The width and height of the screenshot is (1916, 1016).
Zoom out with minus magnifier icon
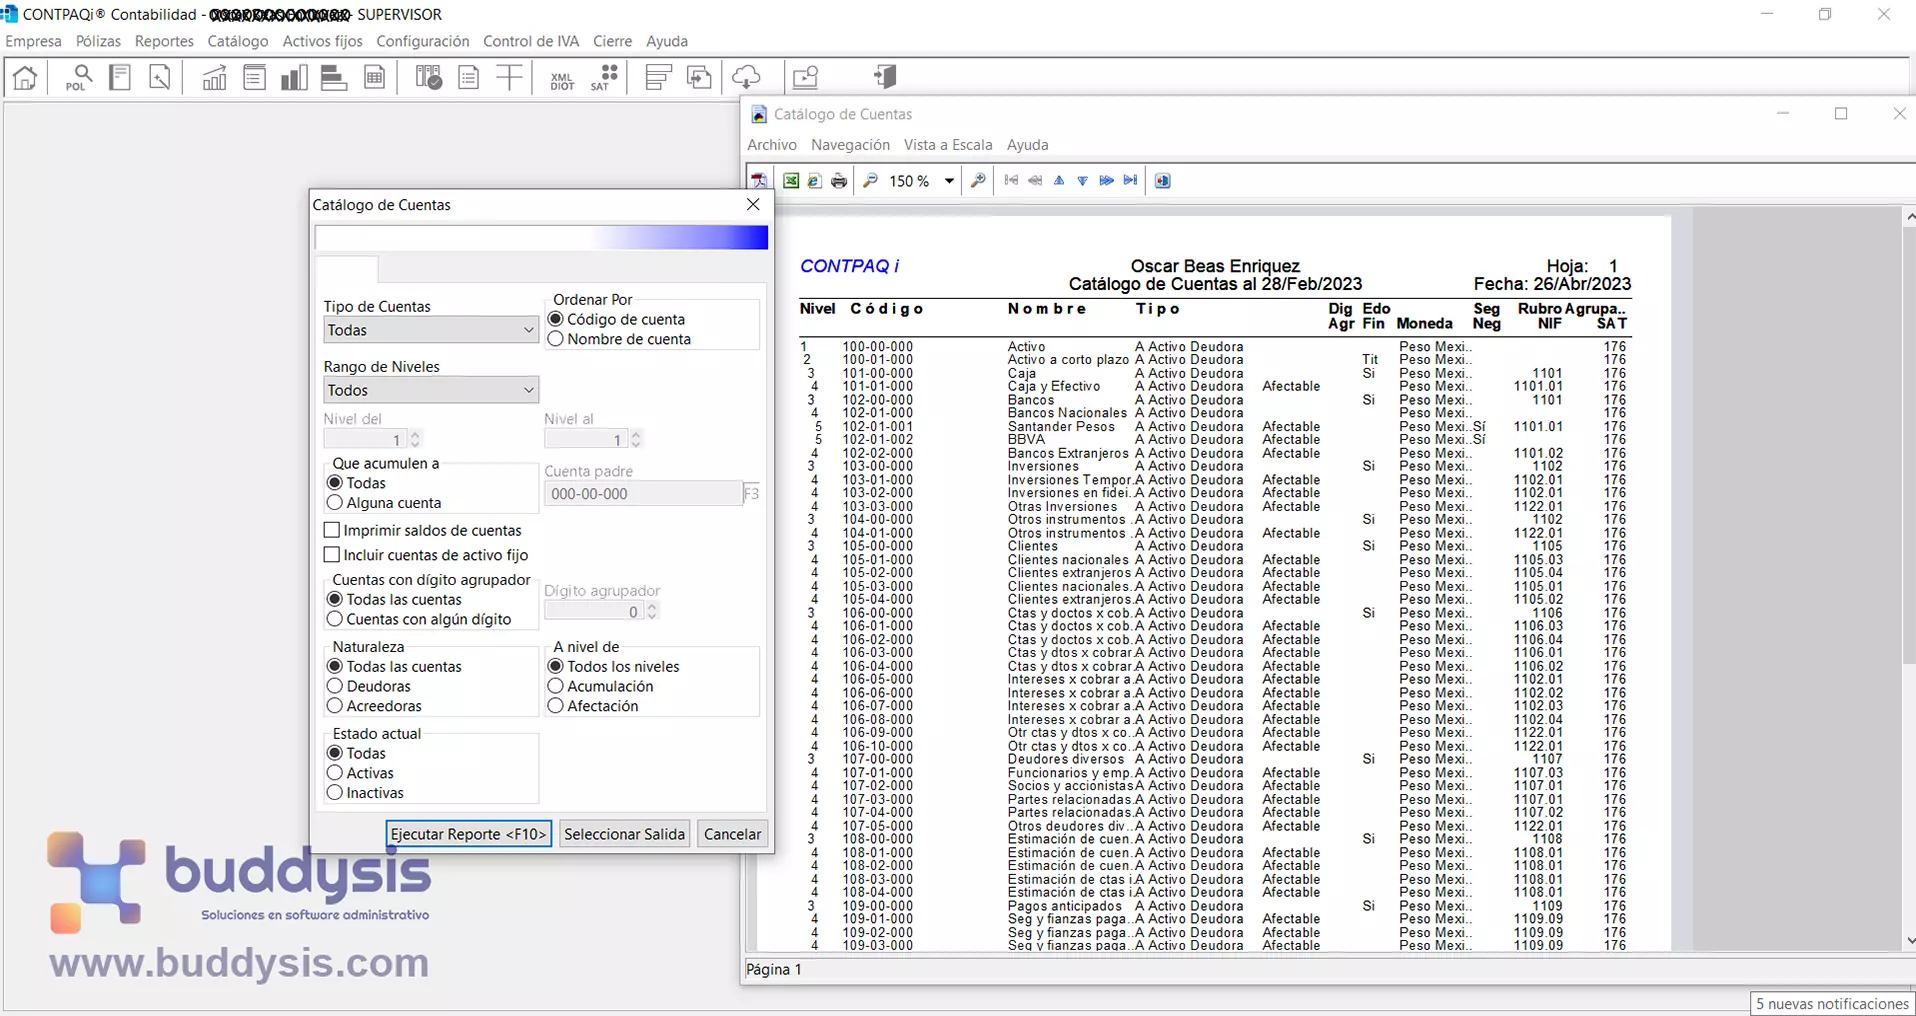[871, 181]
